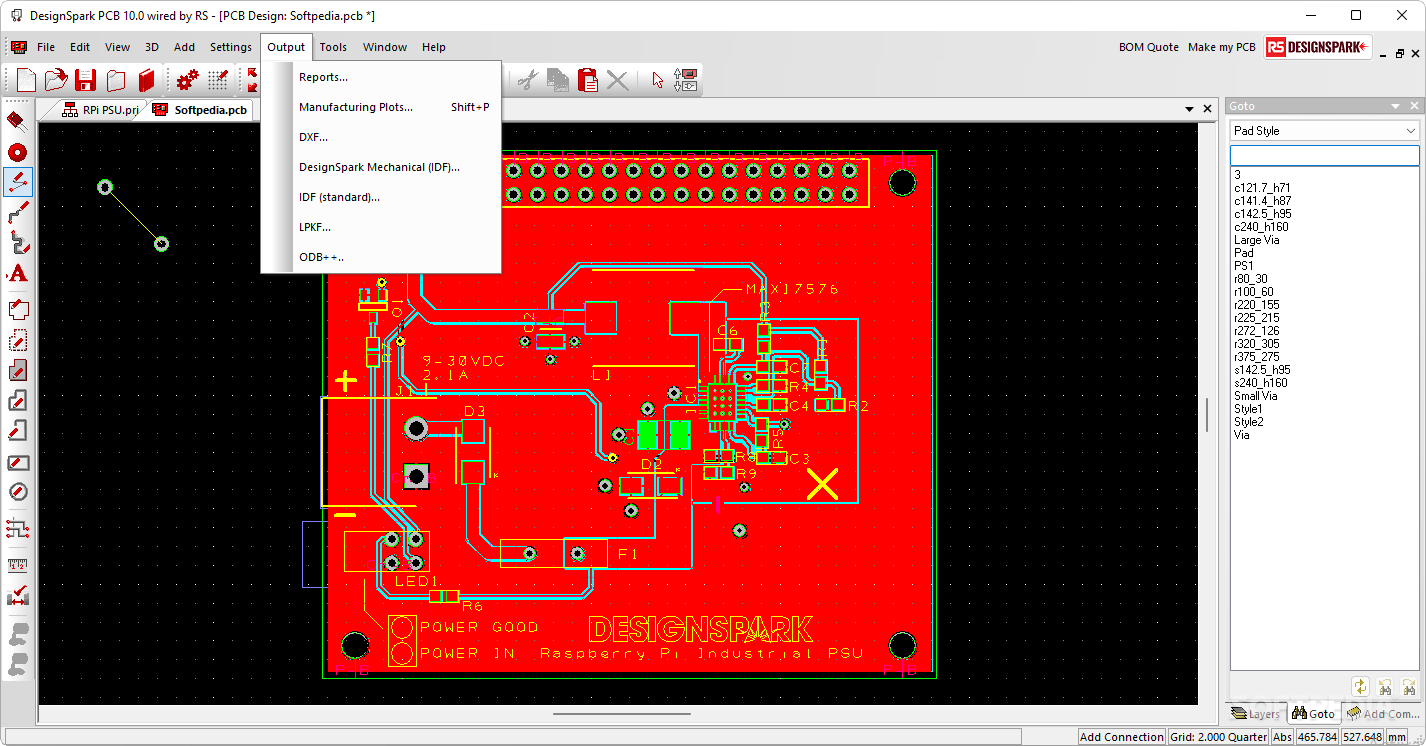Click the Make my PCB button

(x=1221, y=47)
